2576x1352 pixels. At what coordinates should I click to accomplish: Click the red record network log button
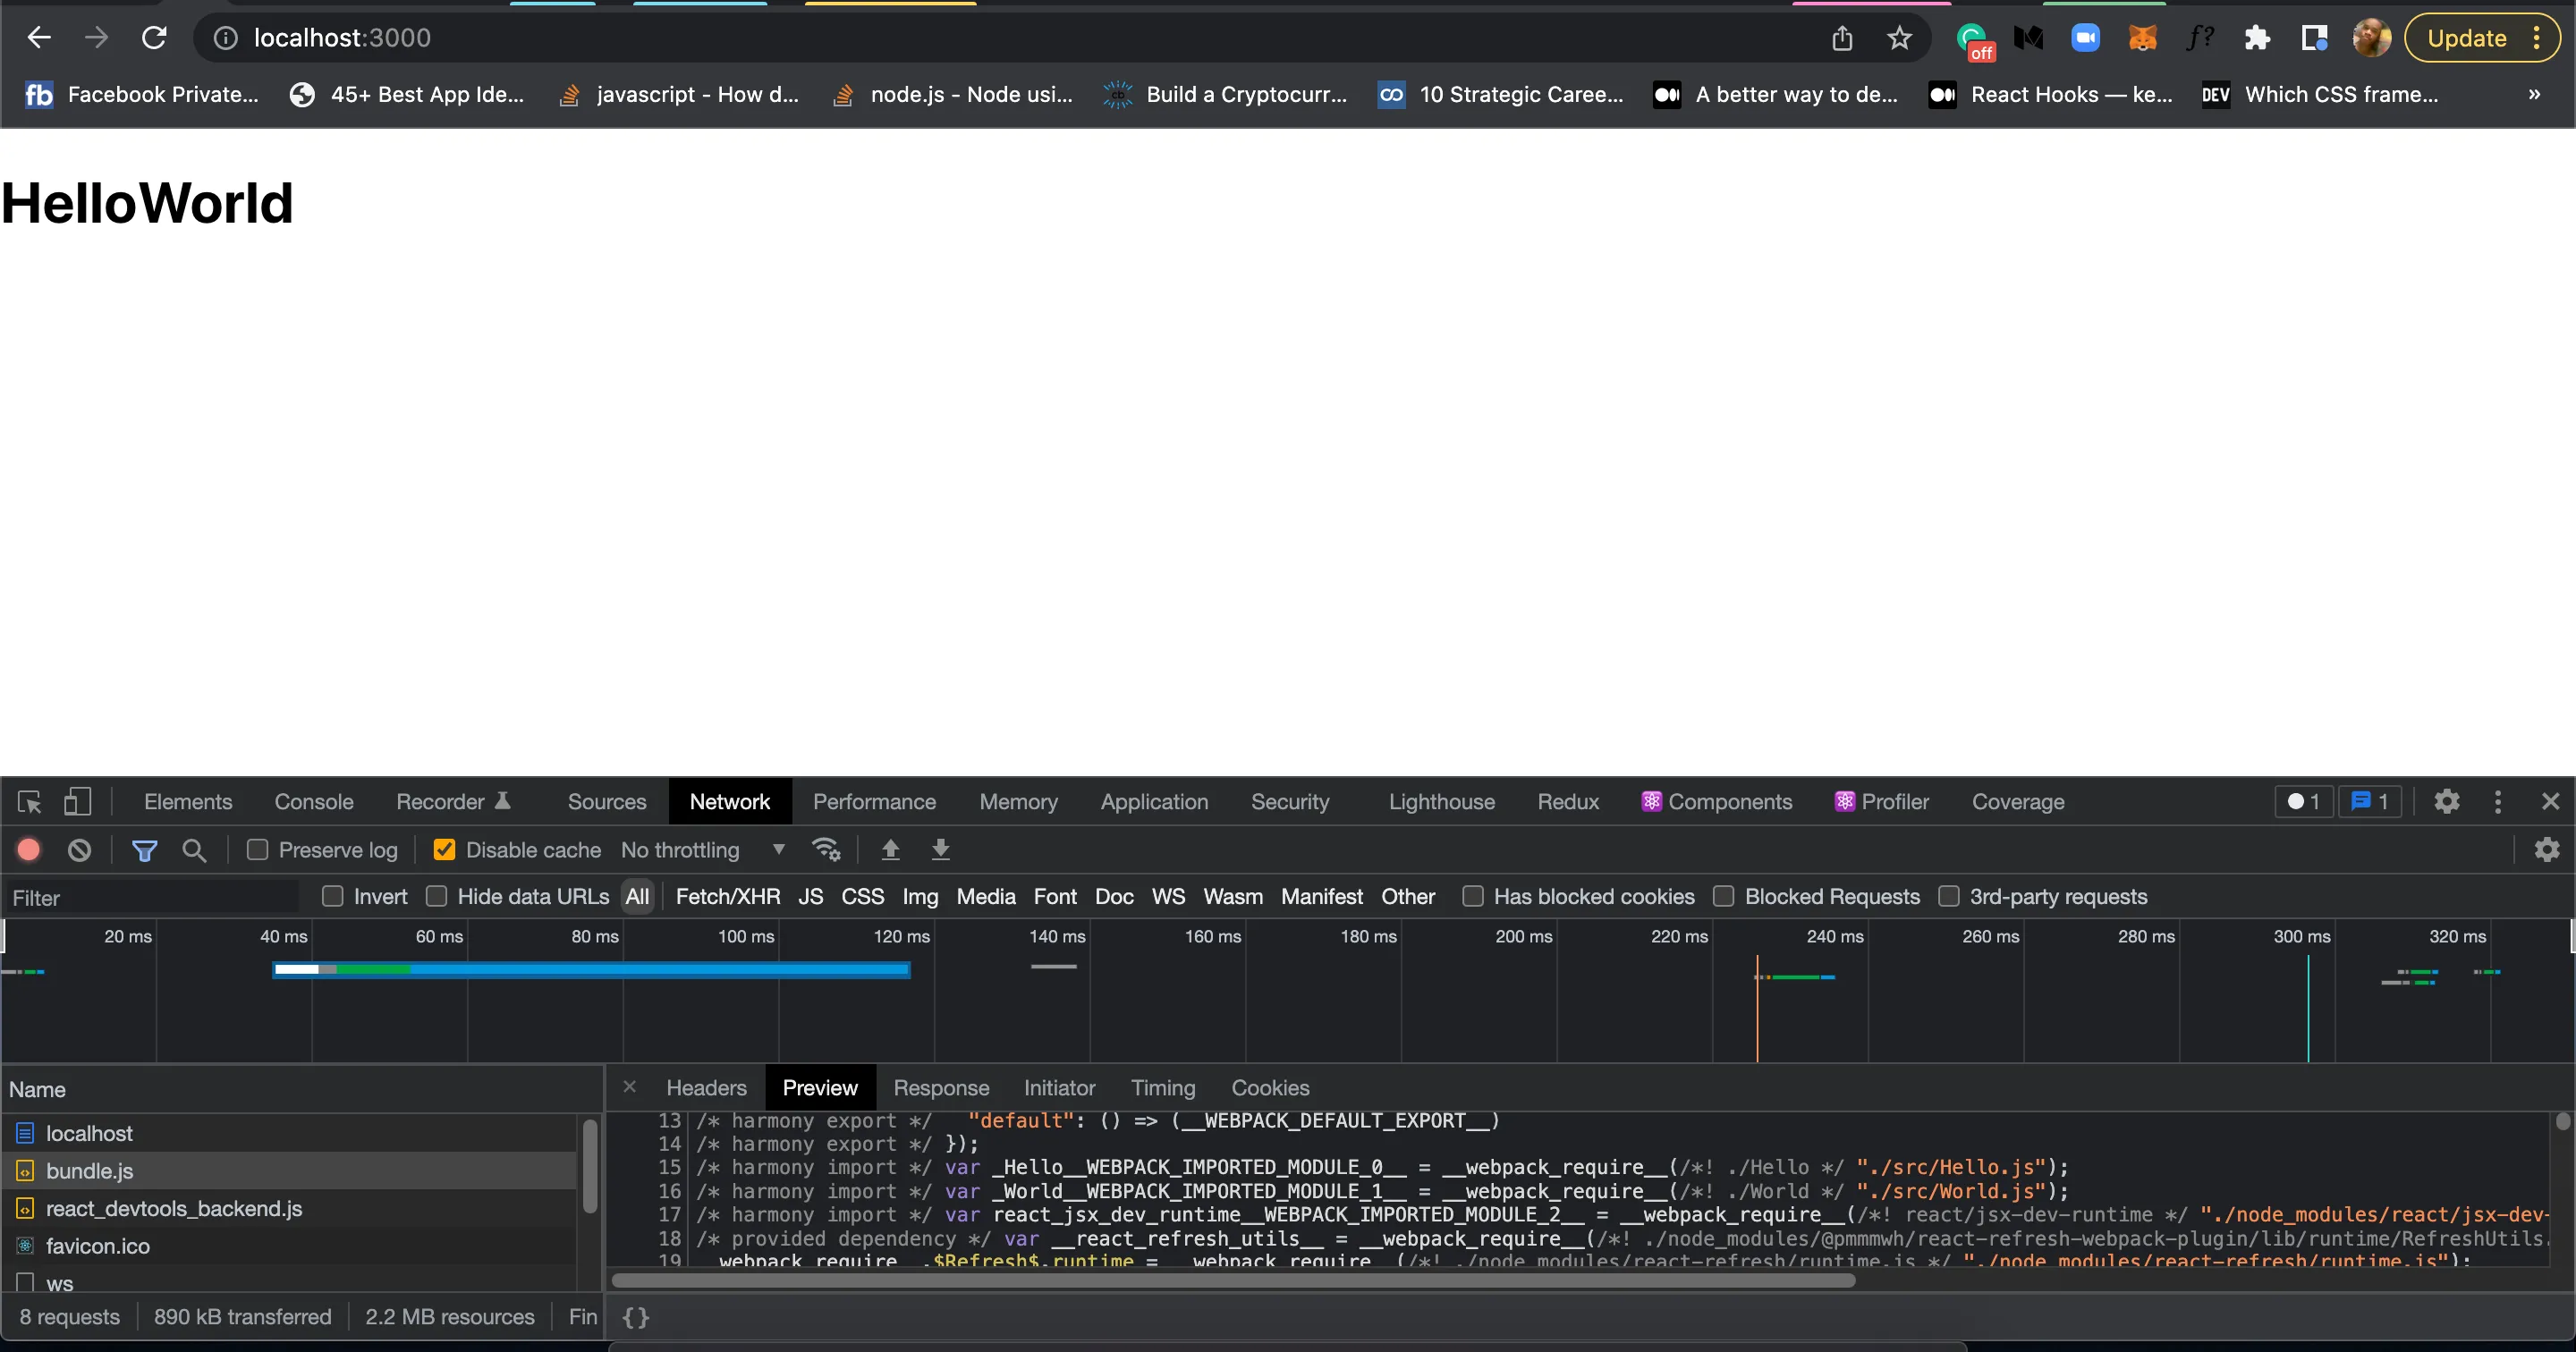pos(28,850)
